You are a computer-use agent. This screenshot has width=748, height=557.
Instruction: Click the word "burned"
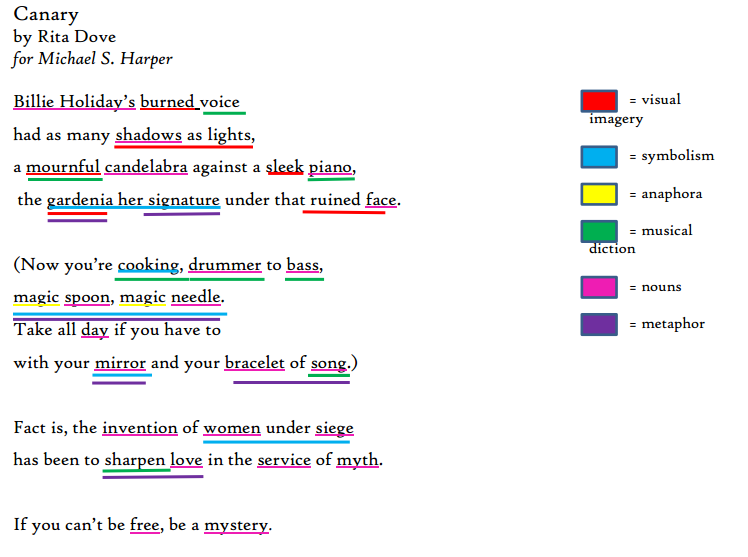coord(167,102)
